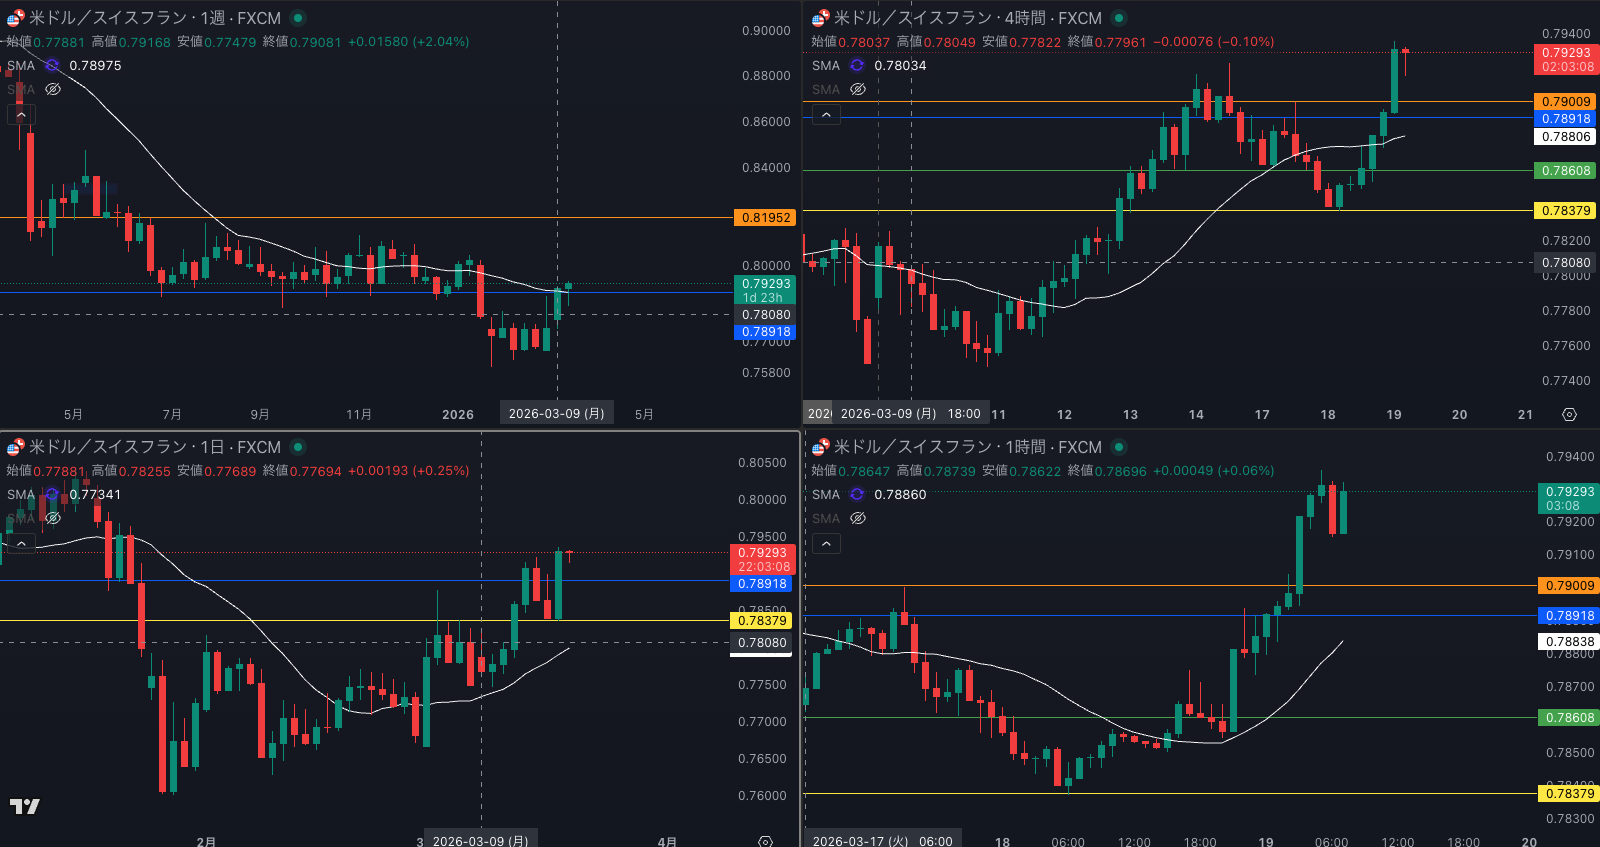Select the 4時間 chart title
The width and height of the screenshot is (1600, 847).
967,18
